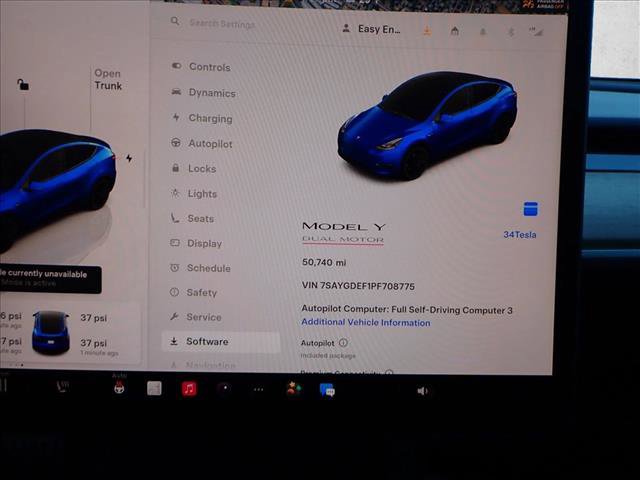Viewport: 640px width, 480px height.
Task: Click Additional Vehicle Information link
Action: point(366,322)
